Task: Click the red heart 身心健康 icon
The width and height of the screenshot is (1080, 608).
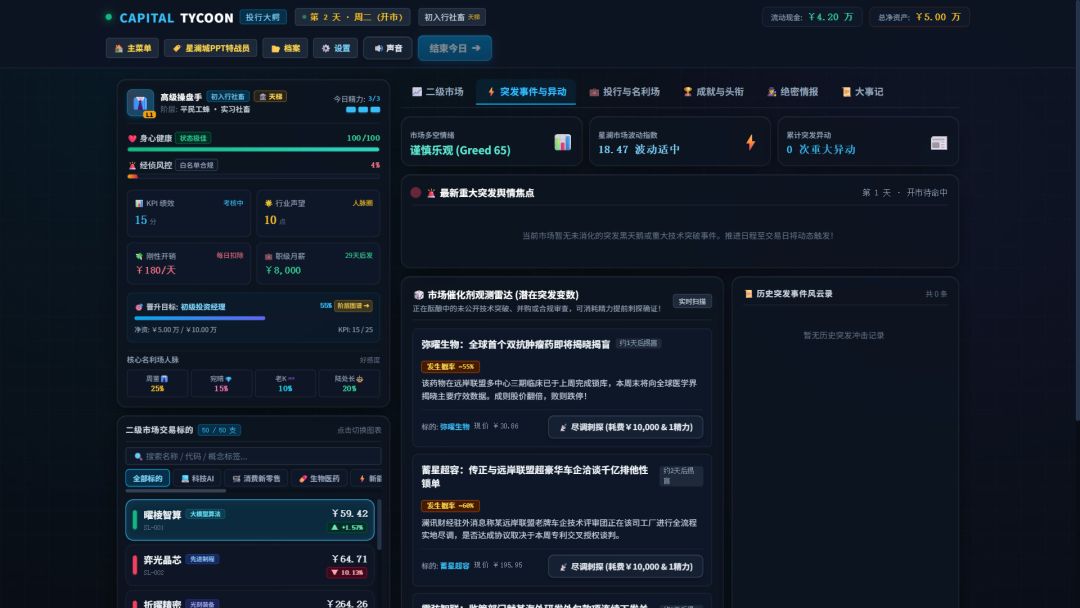Action: tap(132, 138)
